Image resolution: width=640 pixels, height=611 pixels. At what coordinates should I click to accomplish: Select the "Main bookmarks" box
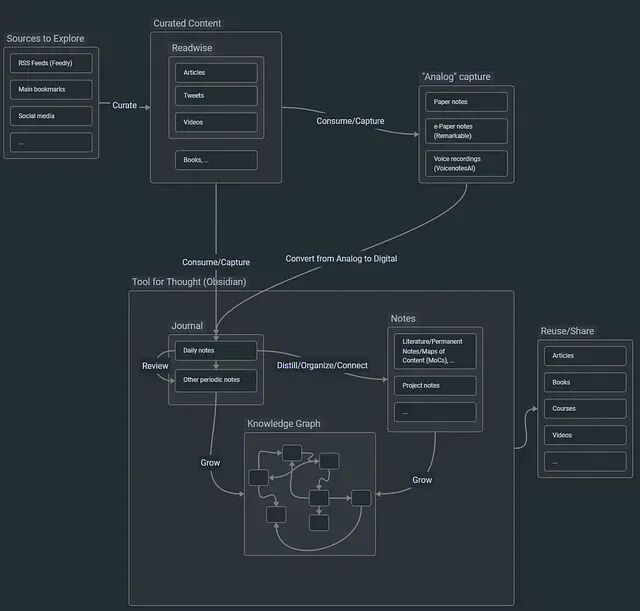click(51, 89)
